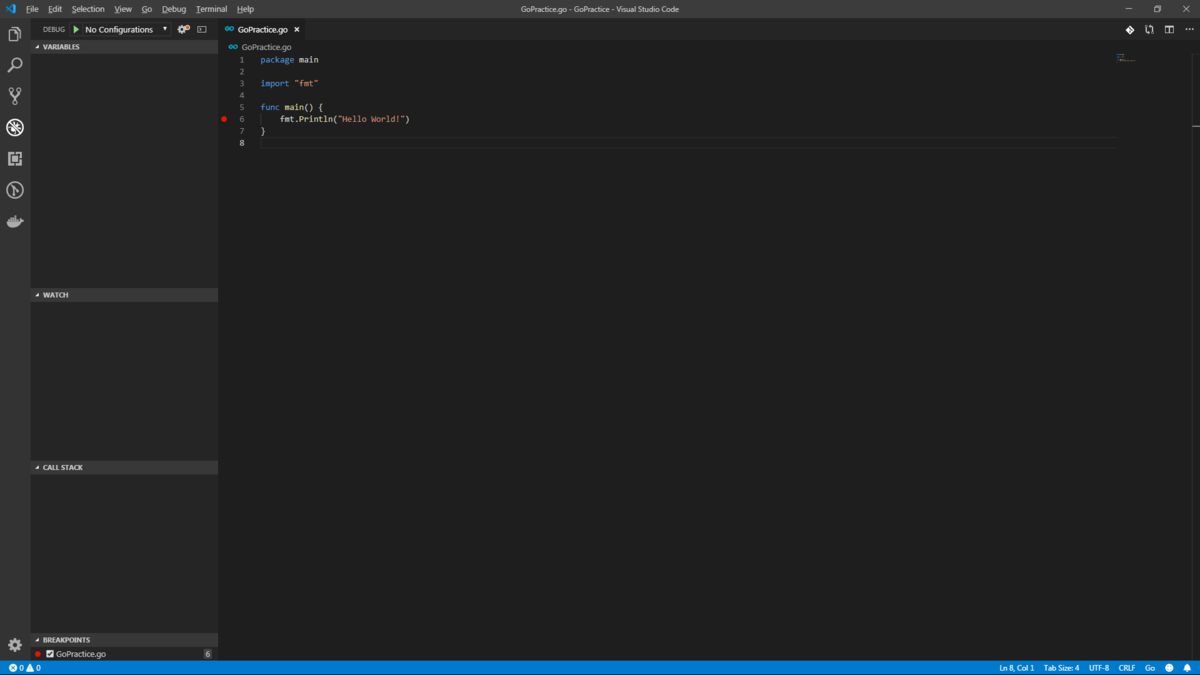Click the git file history diamond icon

click(1130, 30)
